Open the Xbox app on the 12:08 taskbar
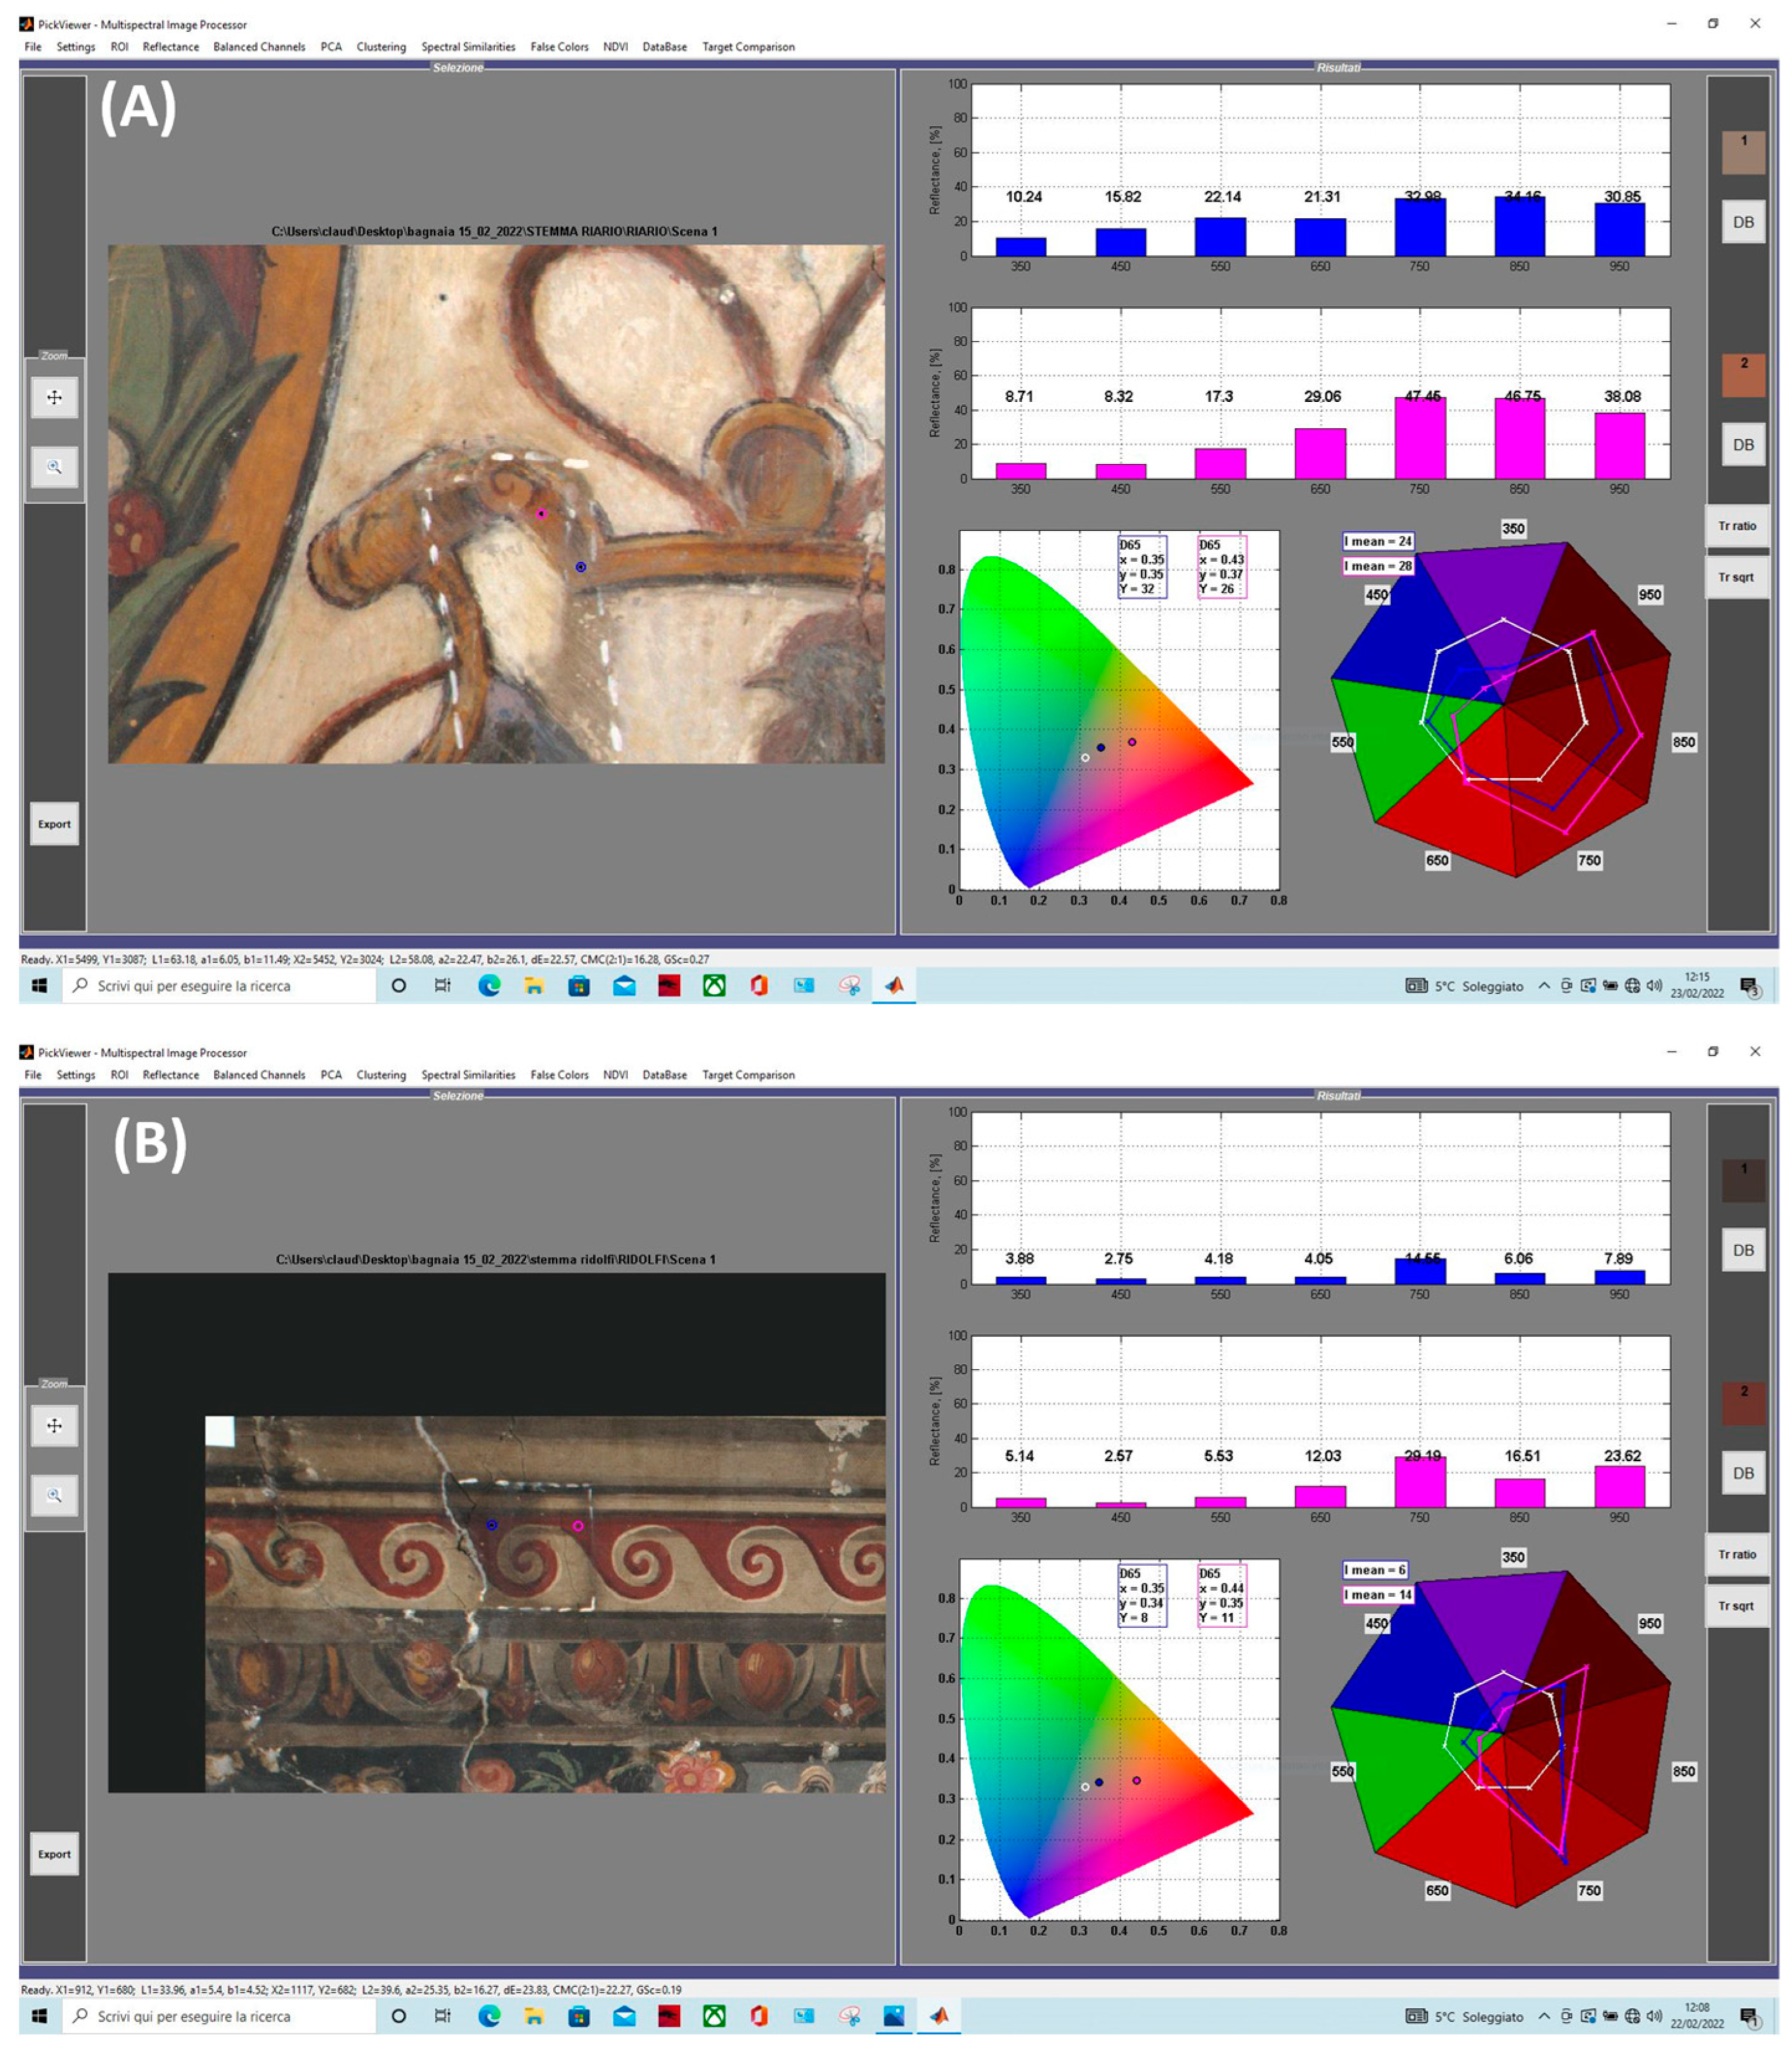 714,2015
